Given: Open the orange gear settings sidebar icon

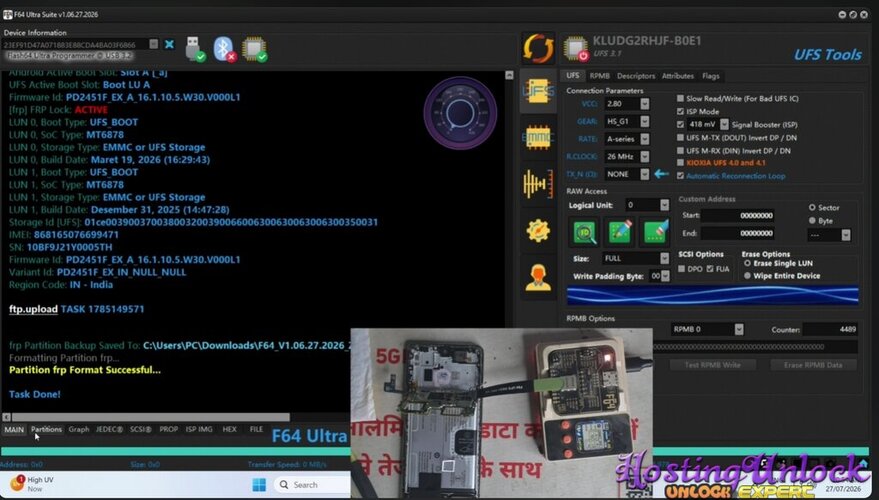Looking at the screenshot, I should click(x=538, y=230).
